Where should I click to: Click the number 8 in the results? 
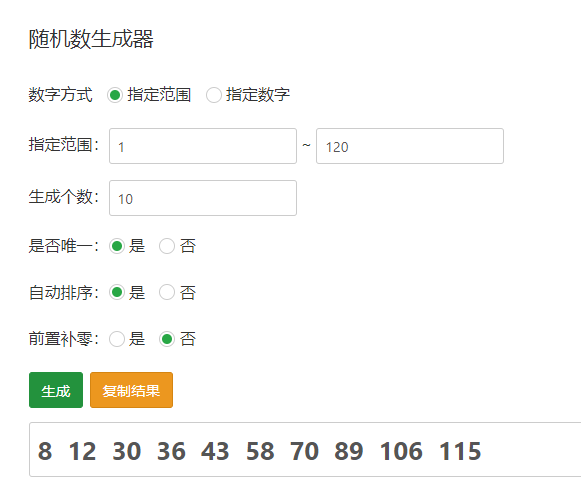click(x=45, y=451)
